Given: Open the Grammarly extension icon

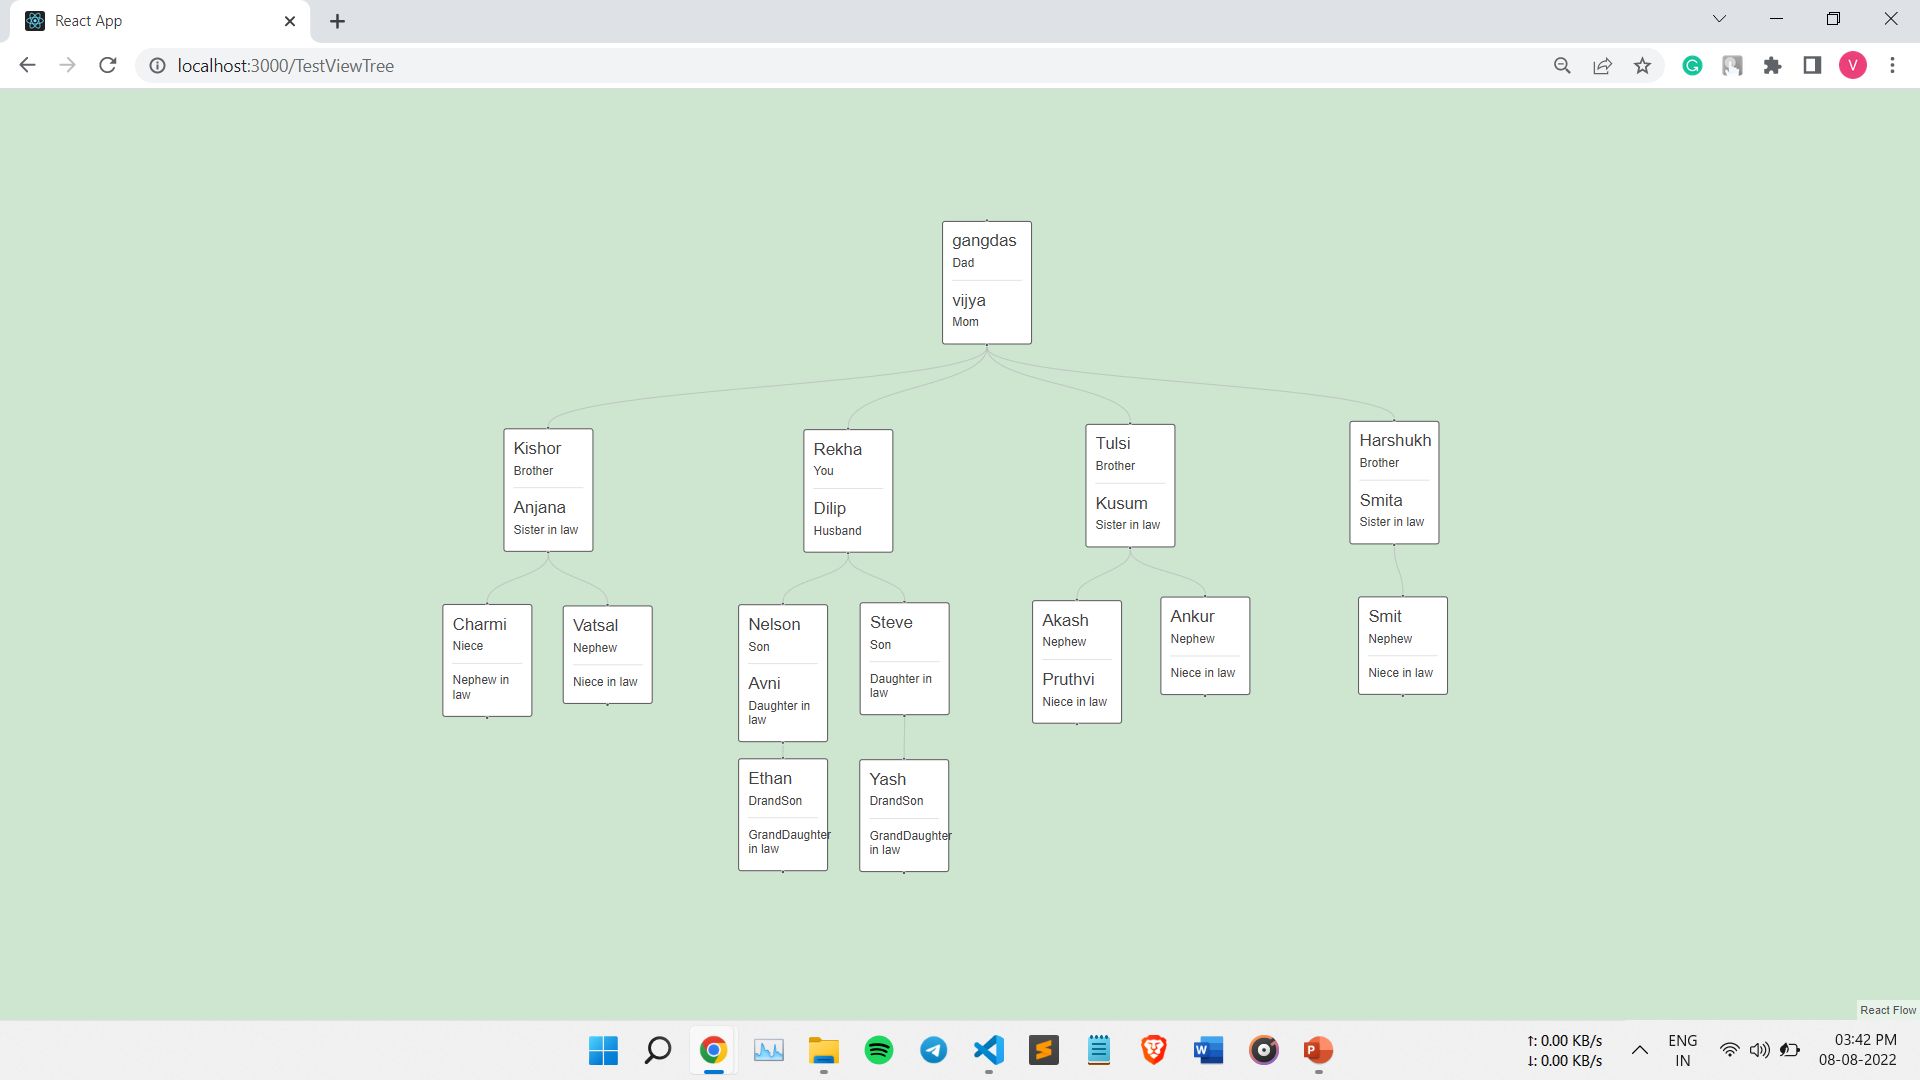Looking at the screenshot, I should click(1692, 65).
